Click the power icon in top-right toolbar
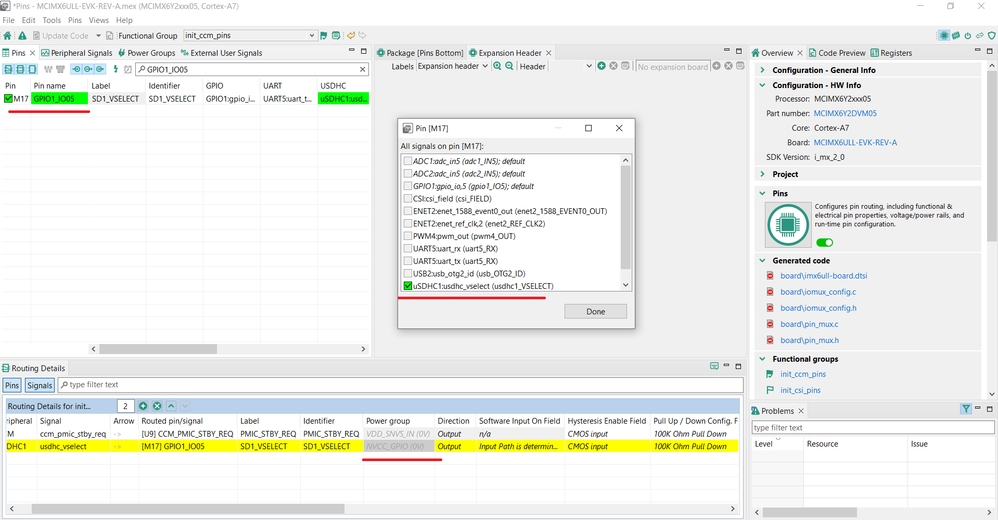 coord(968,36)
